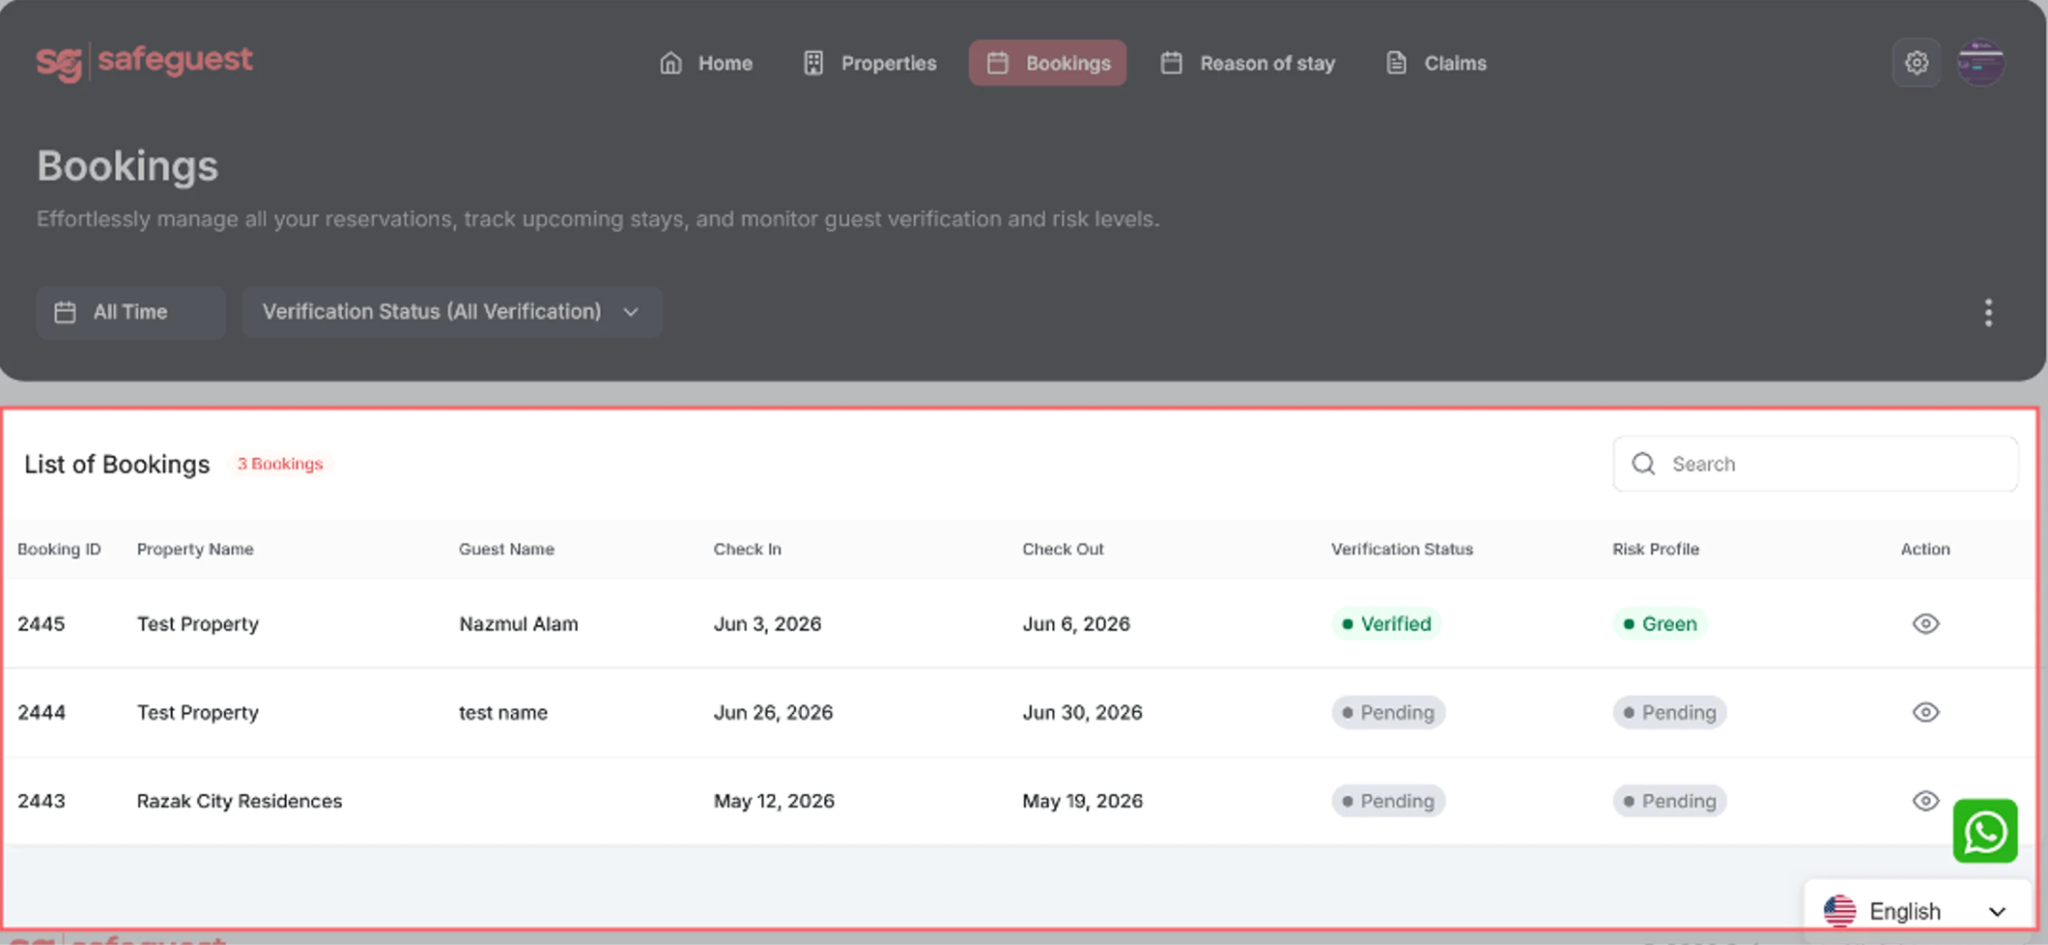Image resolution: width=2048 pixels, height=945 pixels.
Task: Click the search magnifier icon
Action: (1643, 464)
